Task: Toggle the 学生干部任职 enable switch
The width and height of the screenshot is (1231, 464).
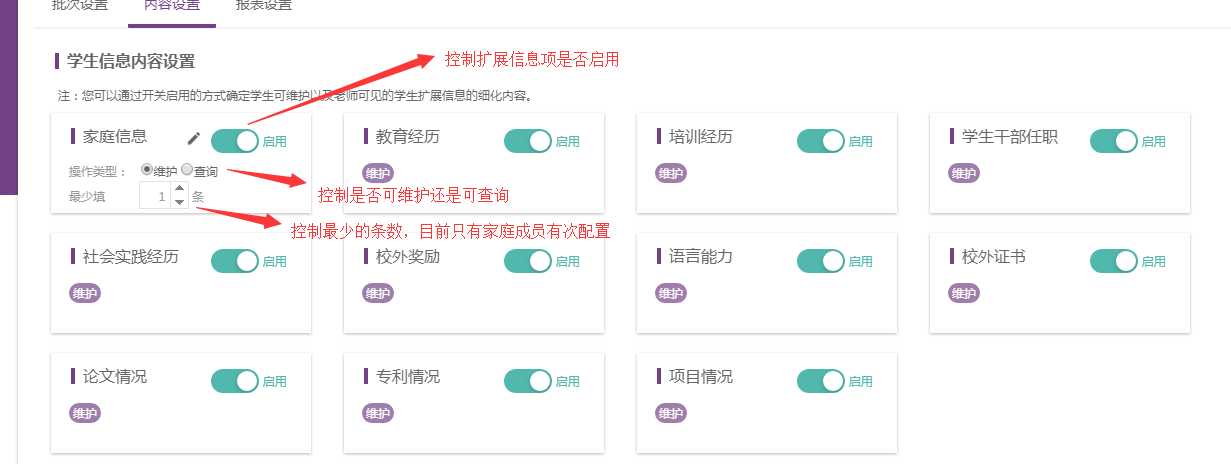Action: coord(1114,141)
